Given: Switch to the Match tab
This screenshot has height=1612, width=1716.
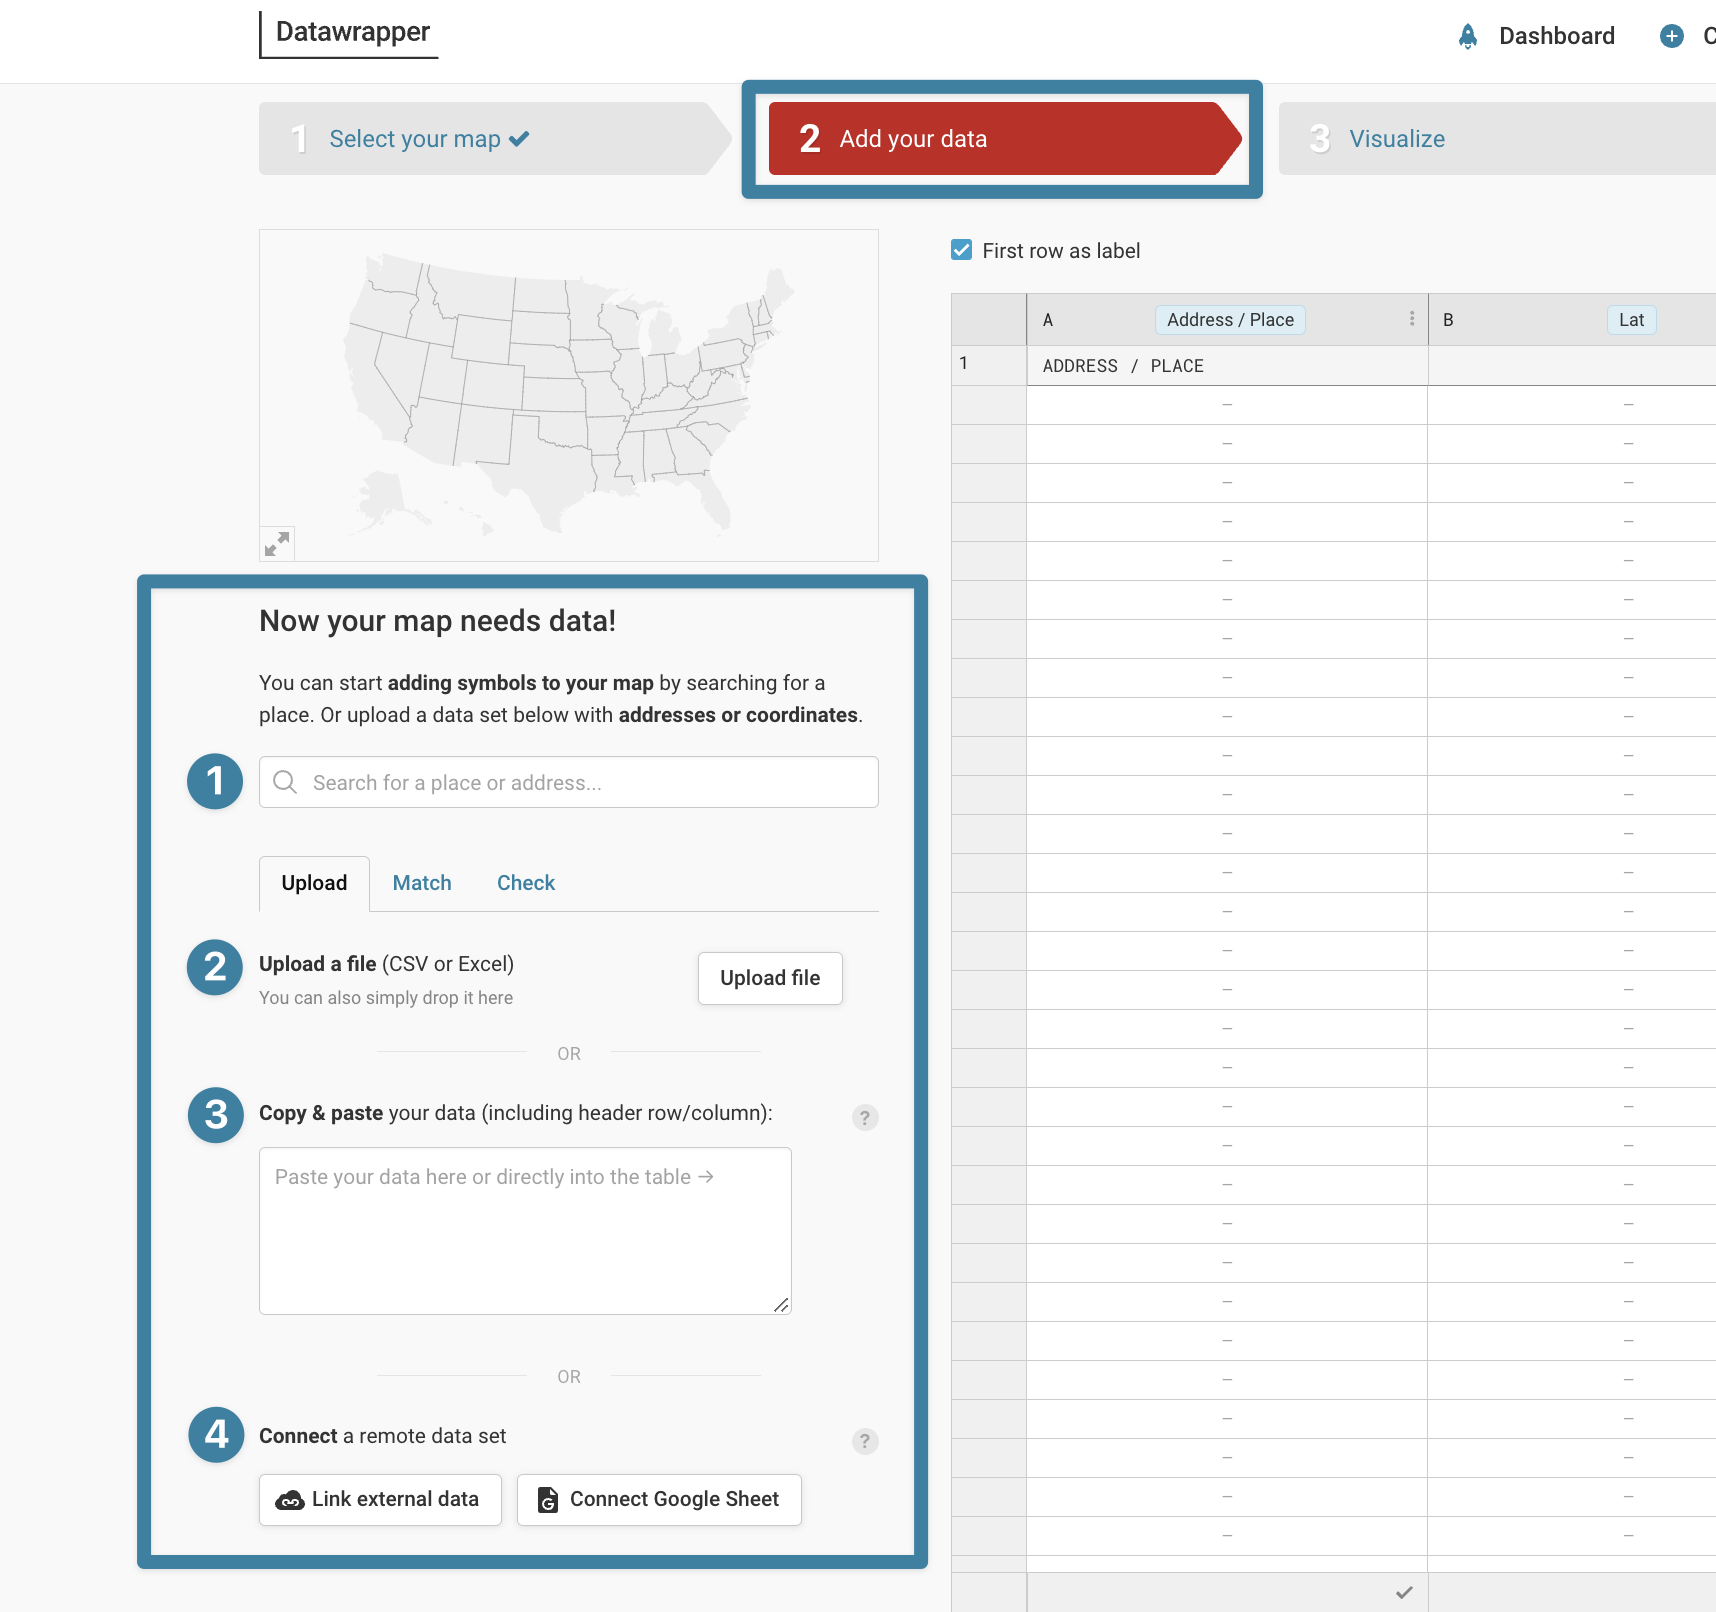Looking at the screenshot, I should pos(422,883).
